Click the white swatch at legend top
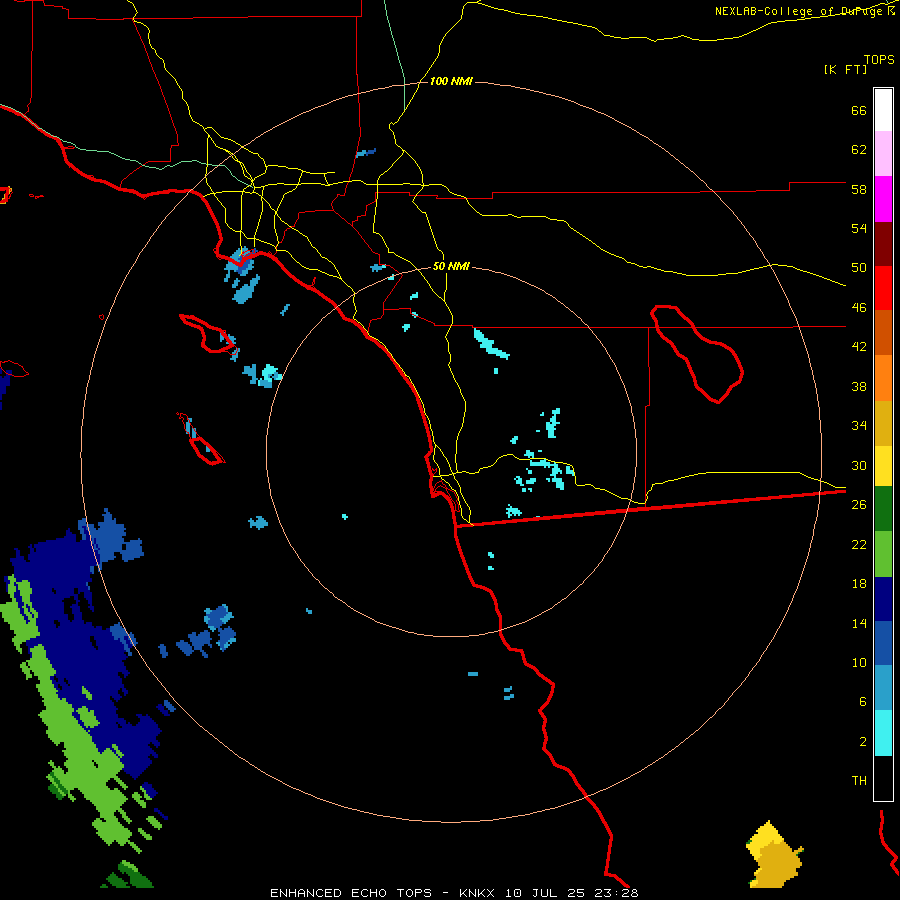This screenshot has height=900, width=900. pos(883,110)
